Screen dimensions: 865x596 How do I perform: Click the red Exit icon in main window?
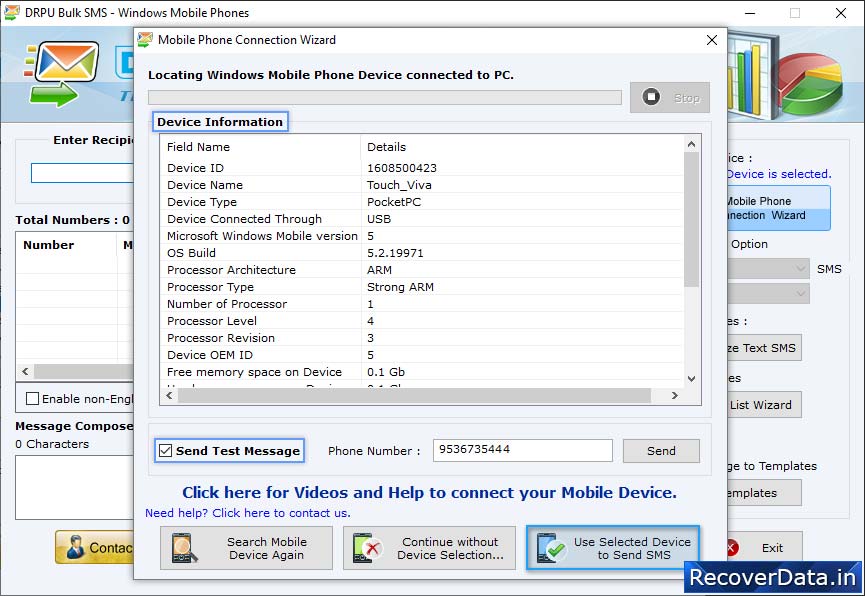coord(731,548)
